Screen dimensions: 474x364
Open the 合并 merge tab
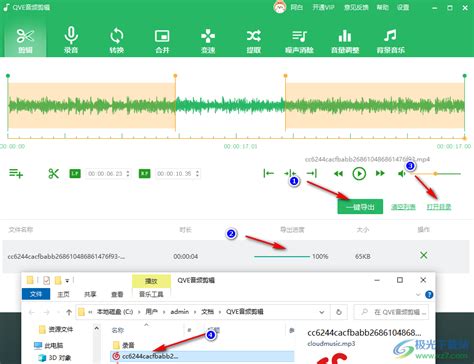pyautogui.click(x=162, y=40)
